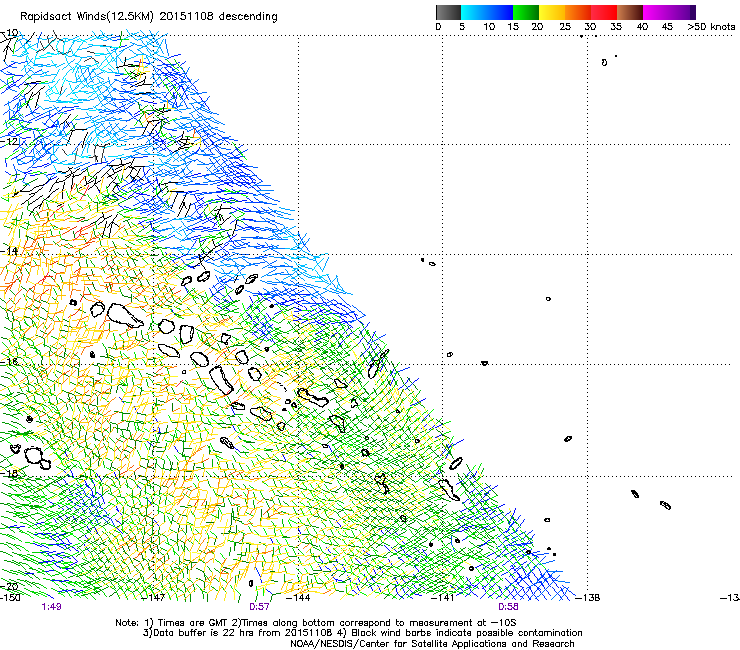Click the '-18' latitude label

point(9,473)
